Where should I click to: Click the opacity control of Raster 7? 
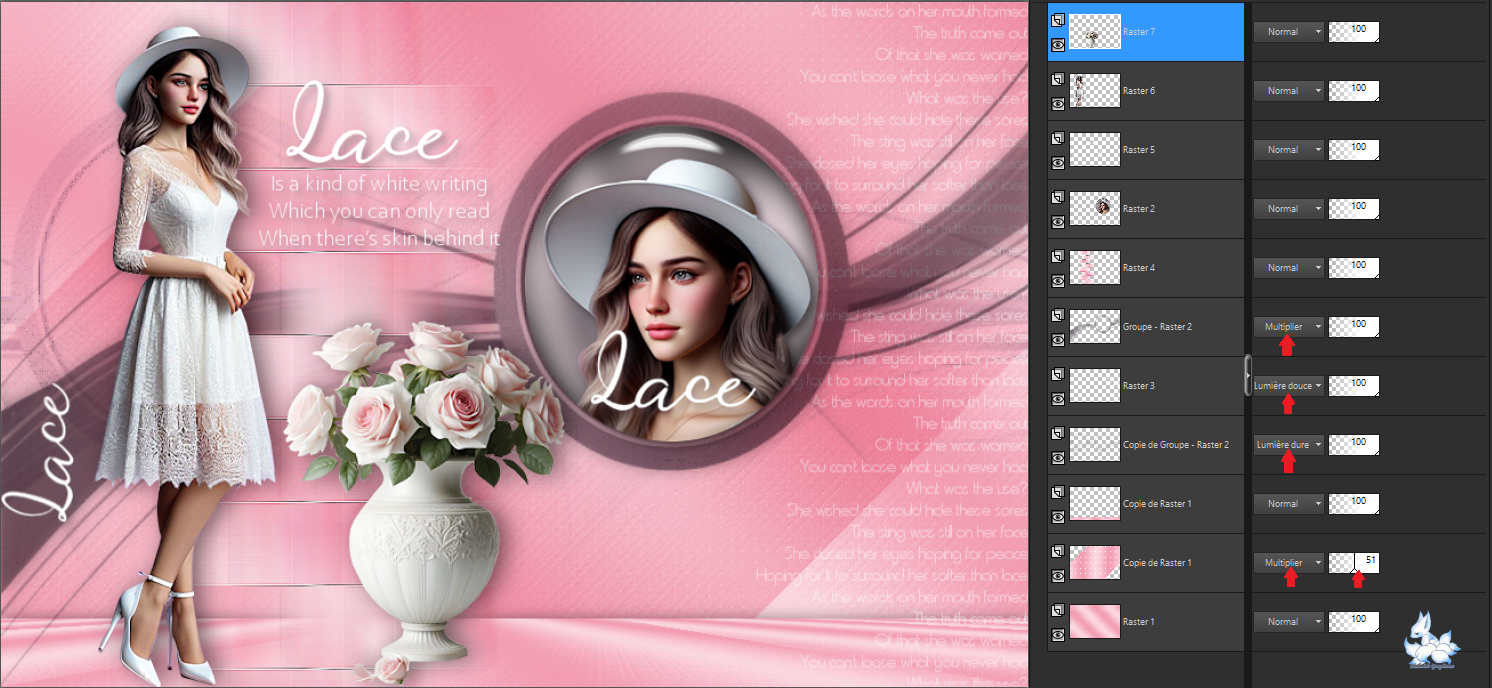[1354, 32]
